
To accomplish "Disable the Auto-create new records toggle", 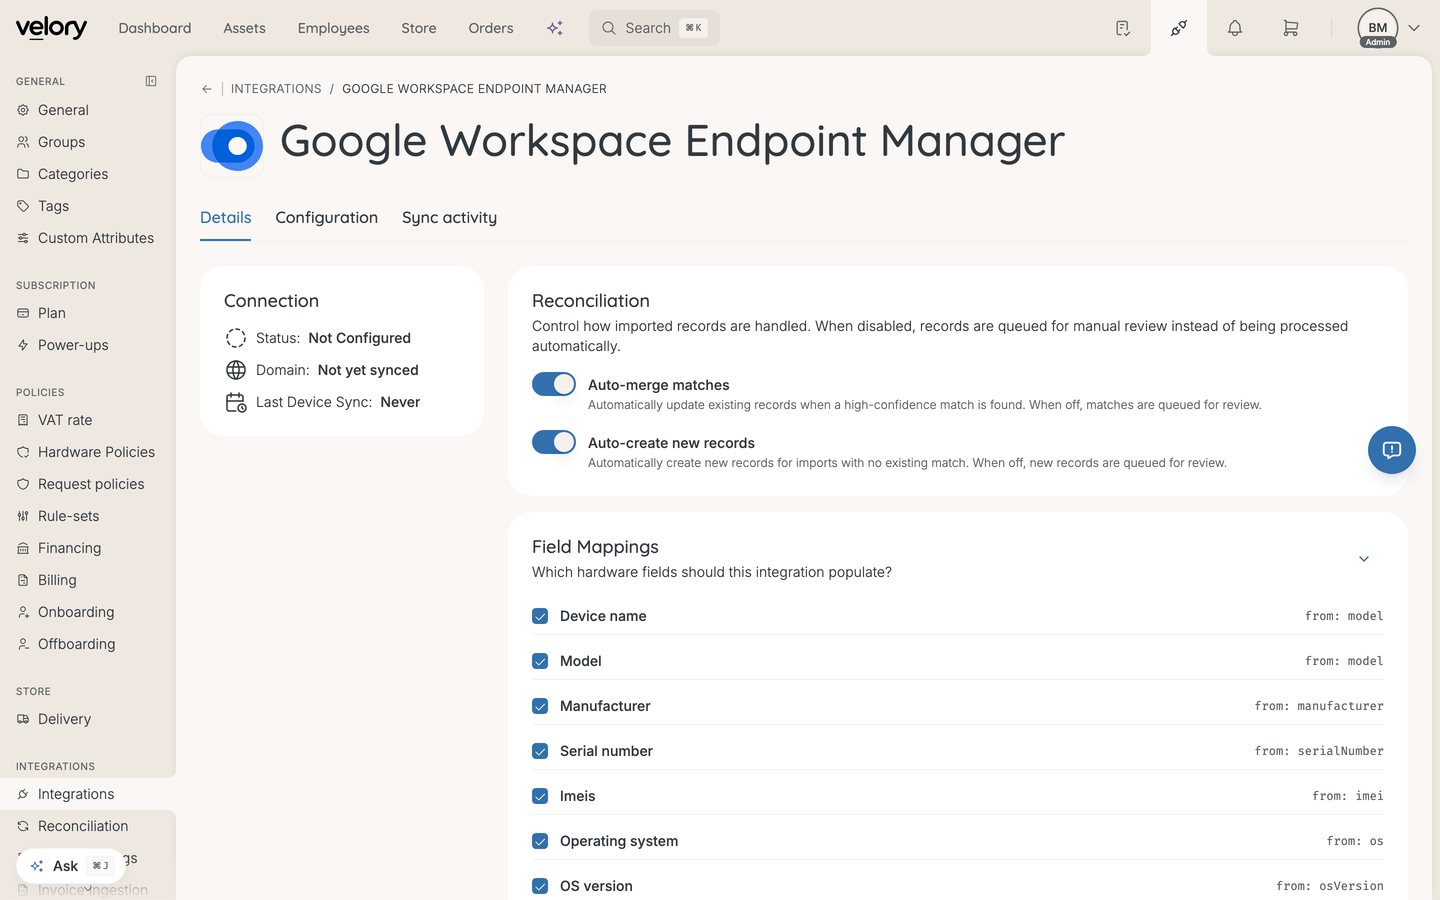I will (554, 442).
